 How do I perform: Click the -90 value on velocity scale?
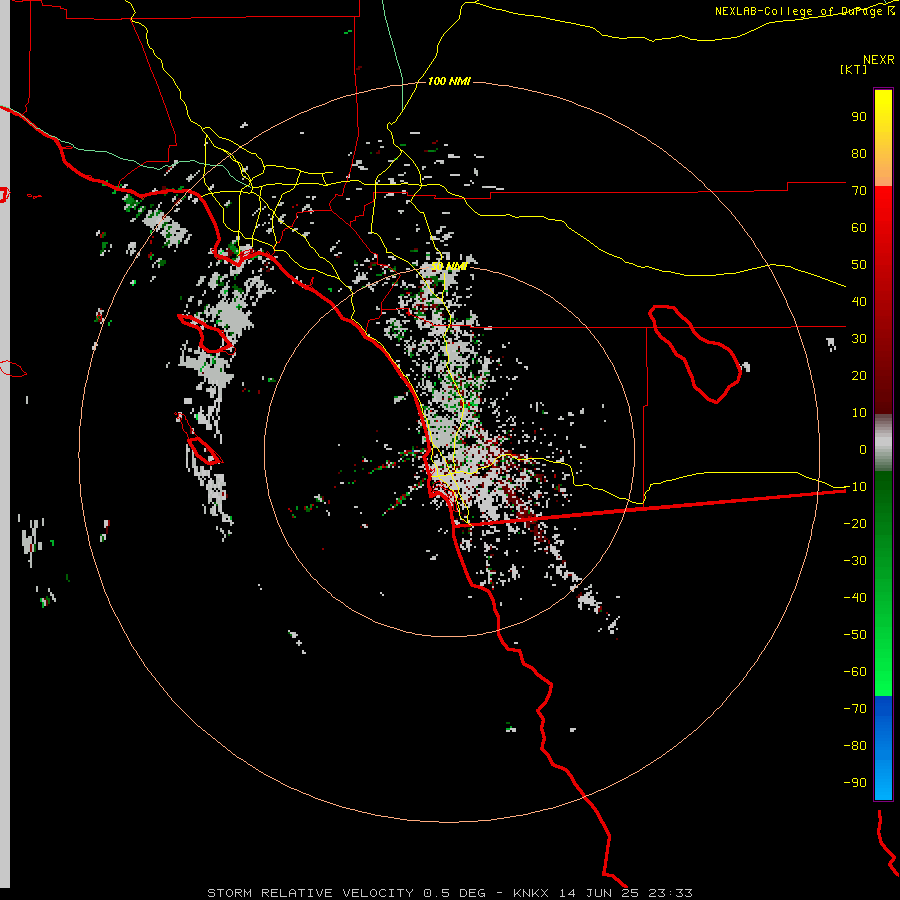coord(855,782)
